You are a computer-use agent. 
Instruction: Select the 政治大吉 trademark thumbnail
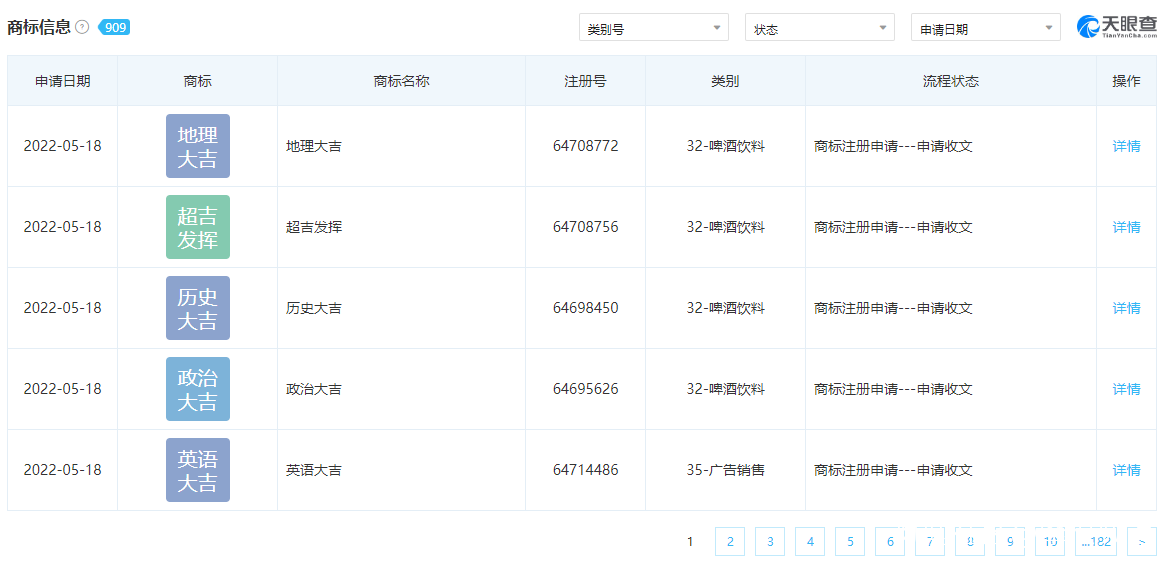pos(197,389)
